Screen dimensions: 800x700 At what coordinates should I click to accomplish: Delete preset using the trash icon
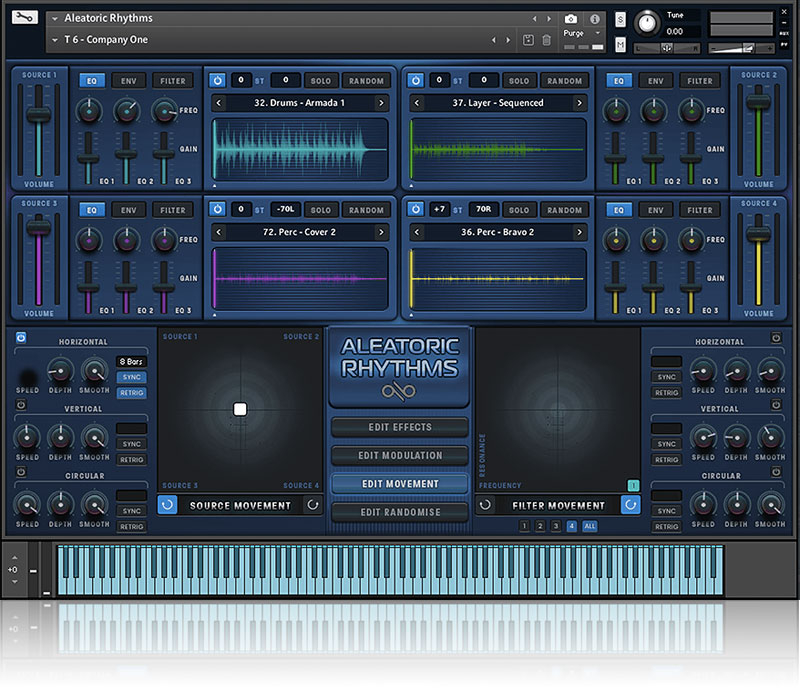pyautogui.click(x=546, y=40)
